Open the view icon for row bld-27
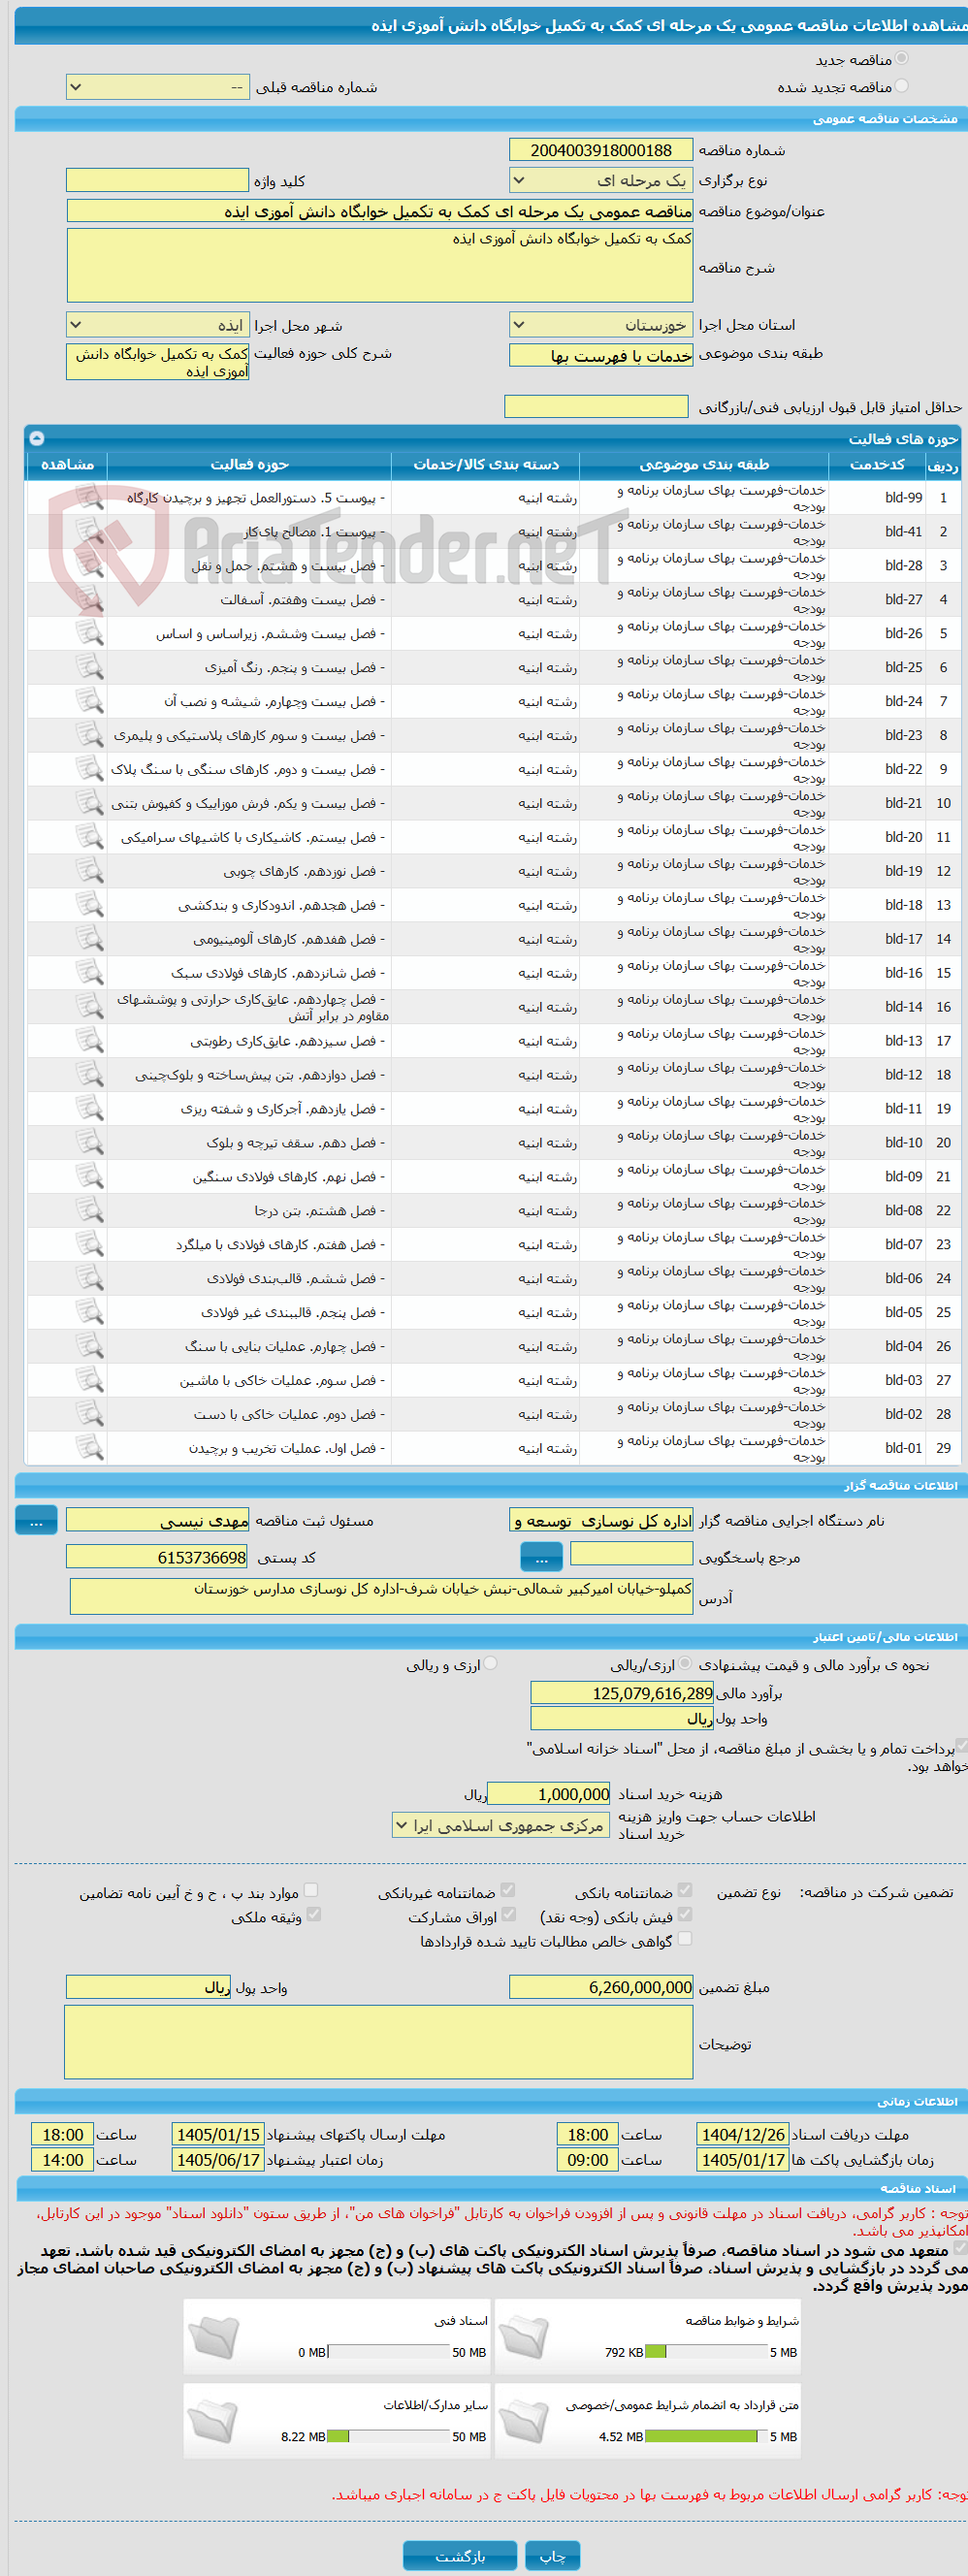The width and height of the screenshot is (968, 2576). point(90,599)
